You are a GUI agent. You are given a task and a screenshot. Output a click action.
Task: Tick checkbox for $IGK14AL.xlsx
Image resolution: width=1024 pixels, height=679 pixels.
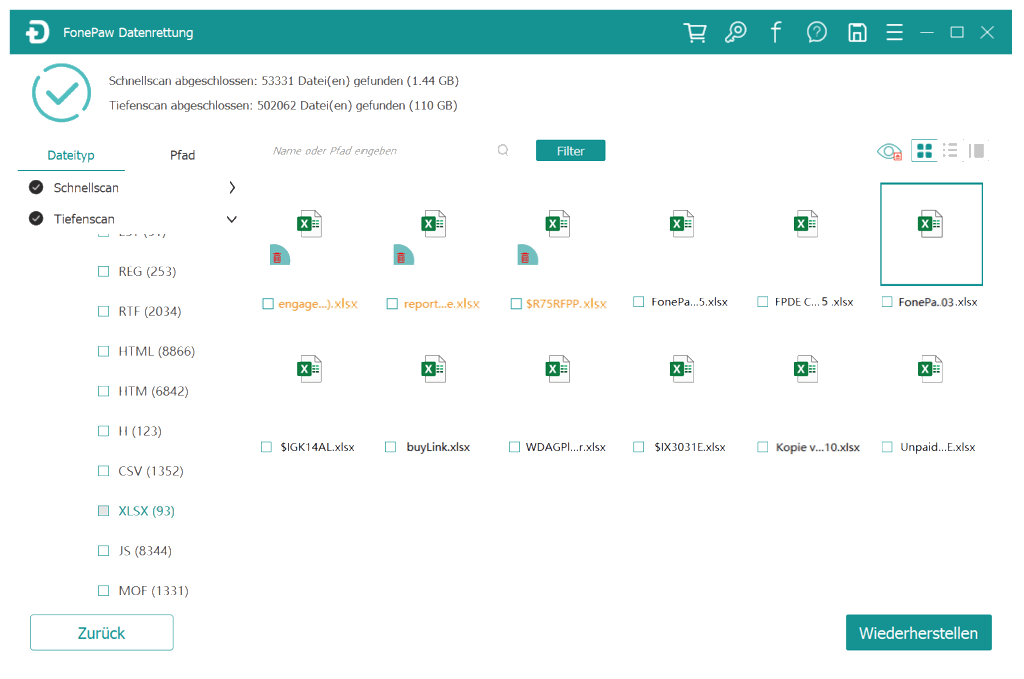coord(266,447)
